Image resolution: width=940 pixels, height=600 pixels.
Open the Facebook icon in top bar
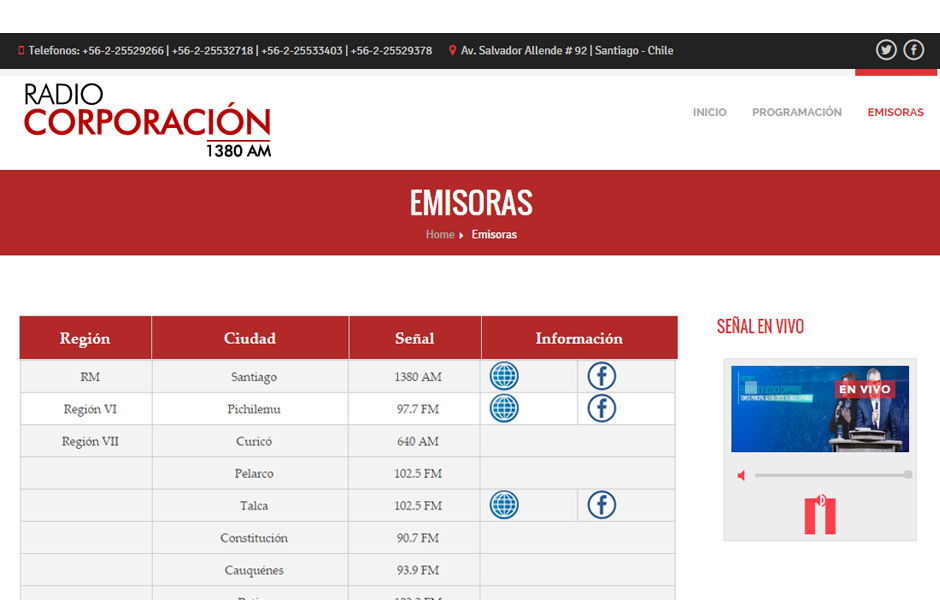pos(914,50)
